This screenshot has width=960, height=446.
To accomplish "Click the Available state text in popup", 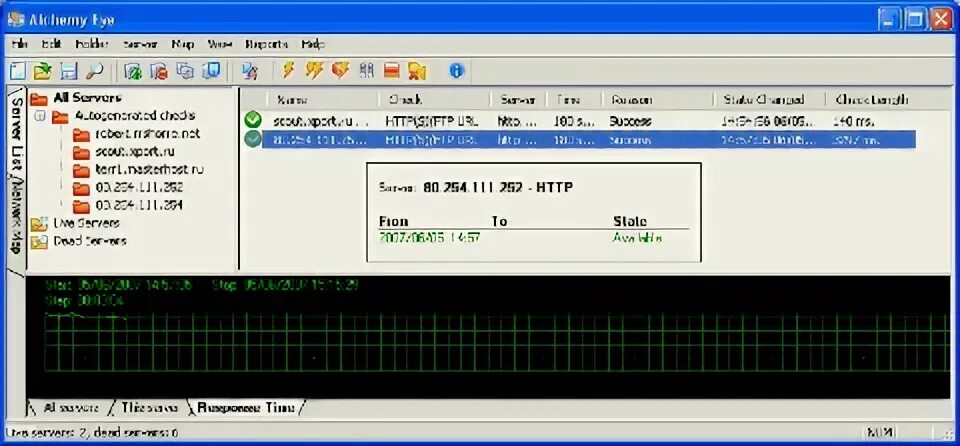I will coord(637,238).
